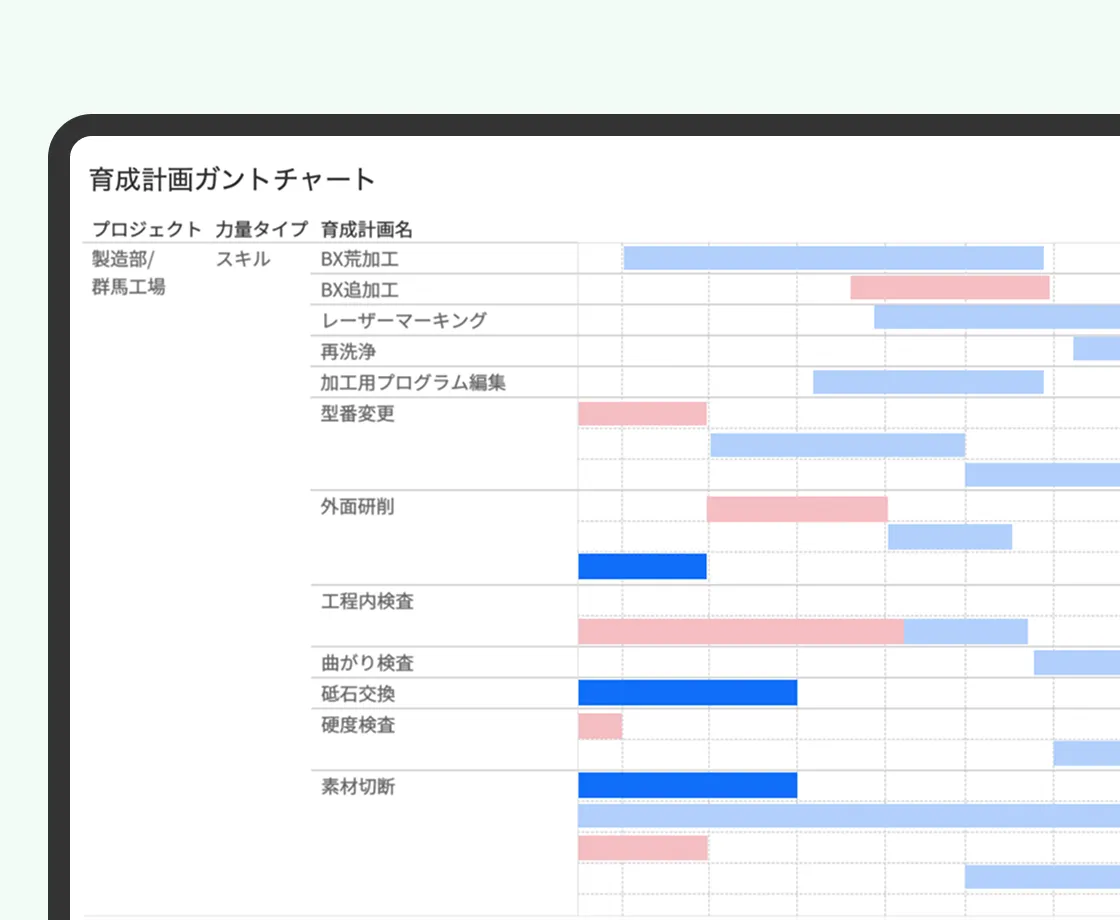
Task: Click the dark blue 素材切断 bar
Action: coord(687,785)
